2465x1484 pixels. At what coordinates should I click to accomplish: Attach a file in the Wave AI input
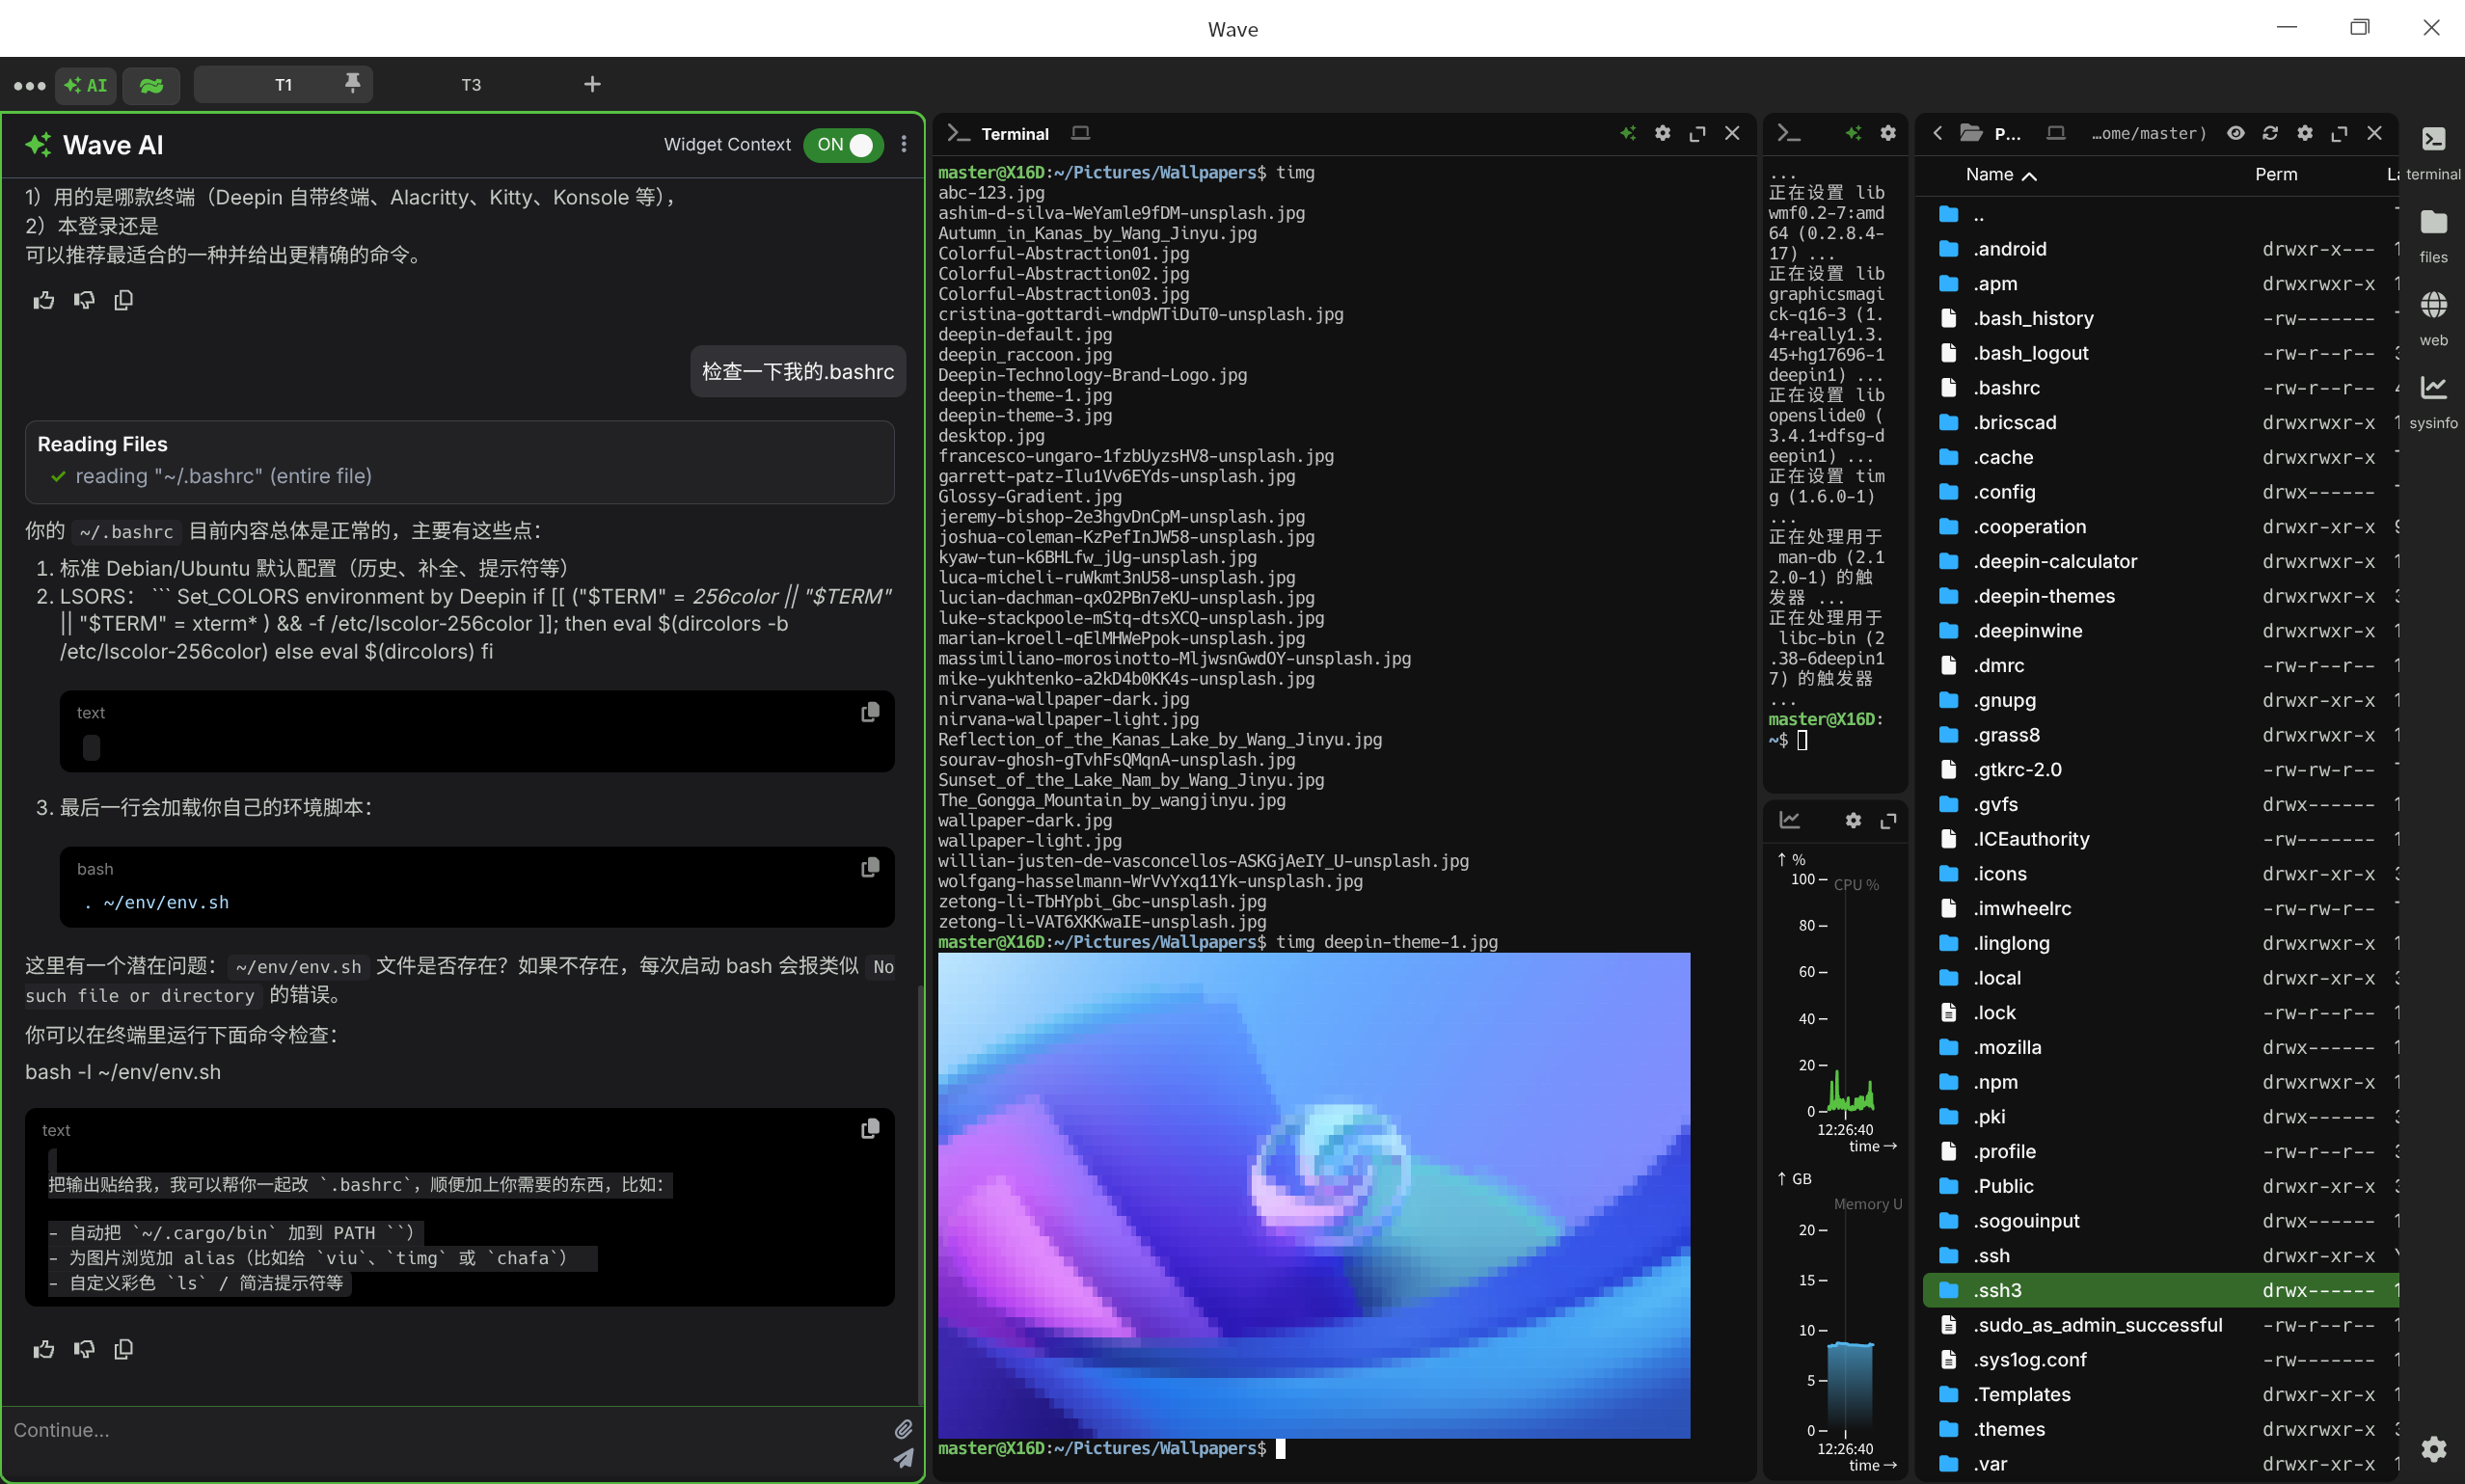(903, 1429)
